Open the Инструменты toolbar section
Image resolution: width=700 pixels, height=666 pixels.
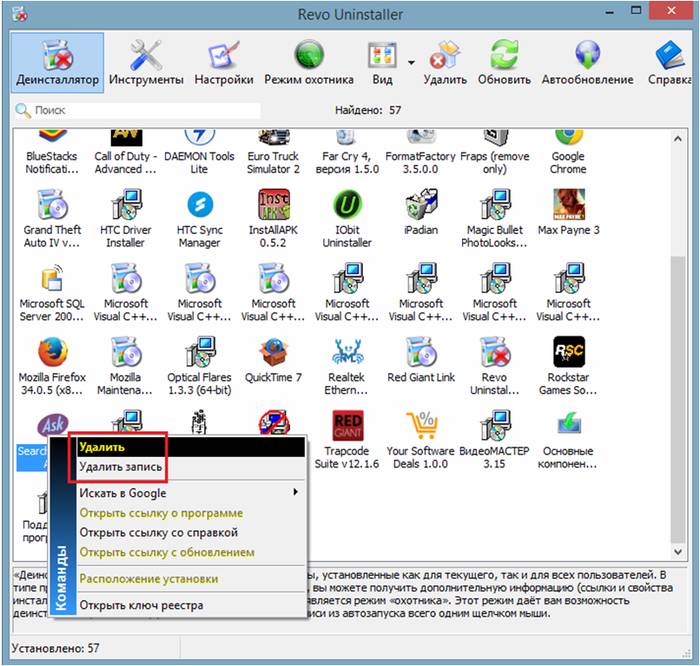click(146, 61)
